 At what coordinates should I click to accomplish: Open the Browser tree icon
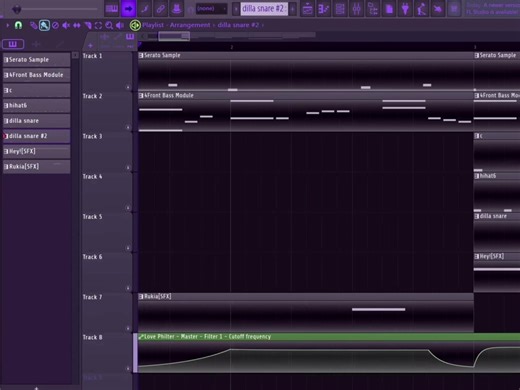(373, 9)
